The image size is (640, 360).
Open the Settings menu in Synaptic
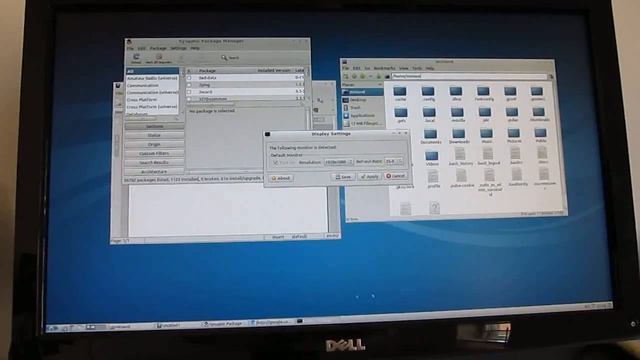tap(178, 48)
